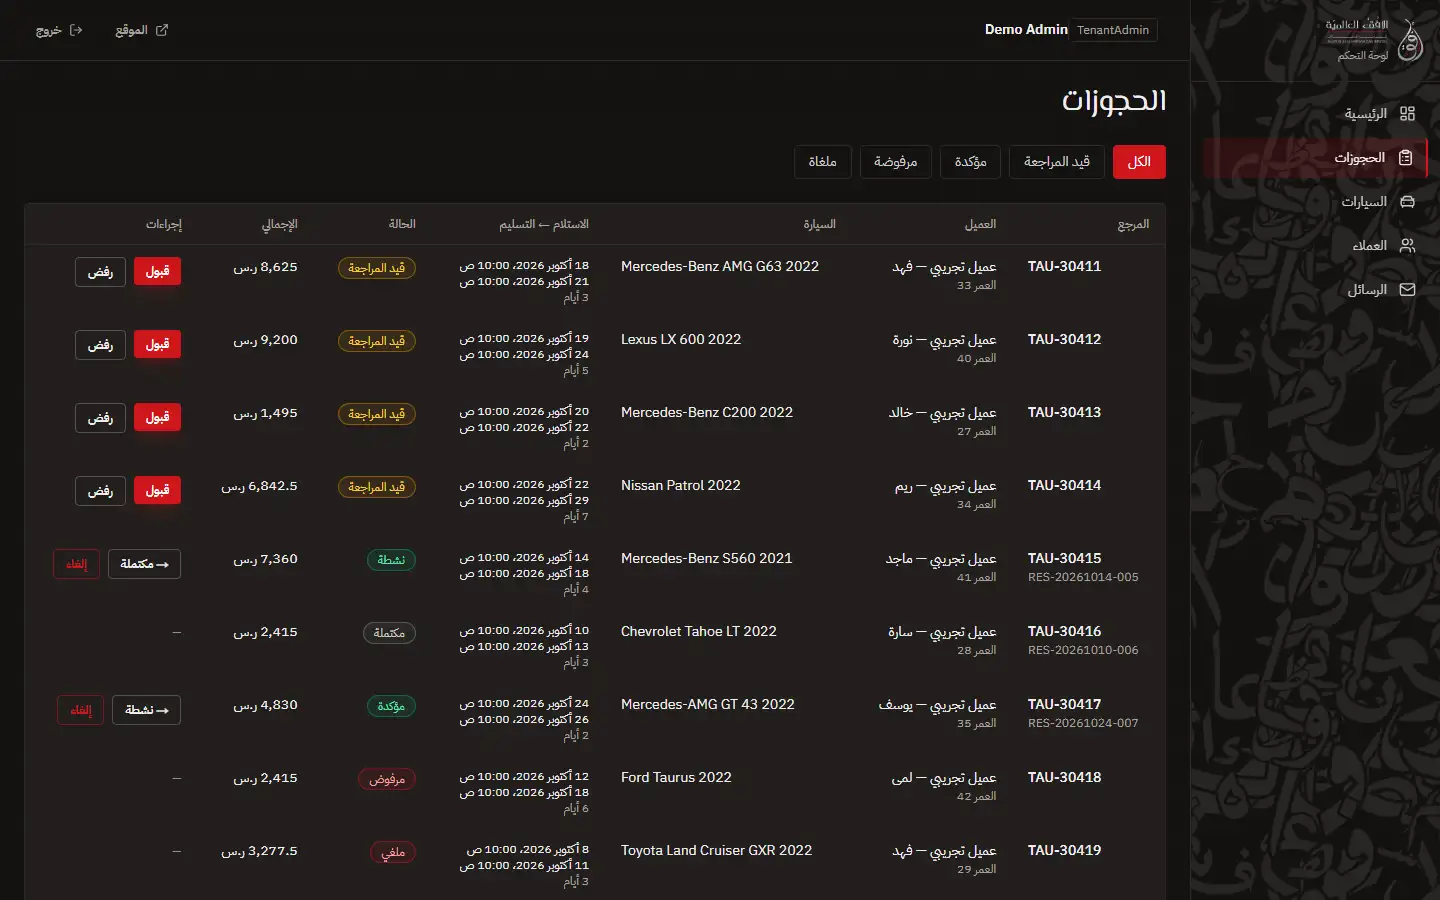Reject booking TAU-30411 with رفض
The width and height of the screenshot is (1440, 900).
click(x=100, y=272)
